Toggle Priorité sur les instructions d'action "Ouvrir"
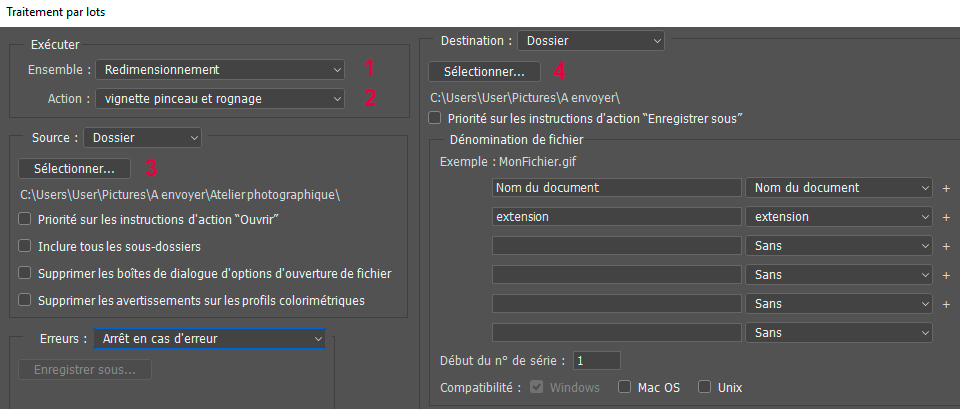This screenshot has height=409, width=960. 25,219
